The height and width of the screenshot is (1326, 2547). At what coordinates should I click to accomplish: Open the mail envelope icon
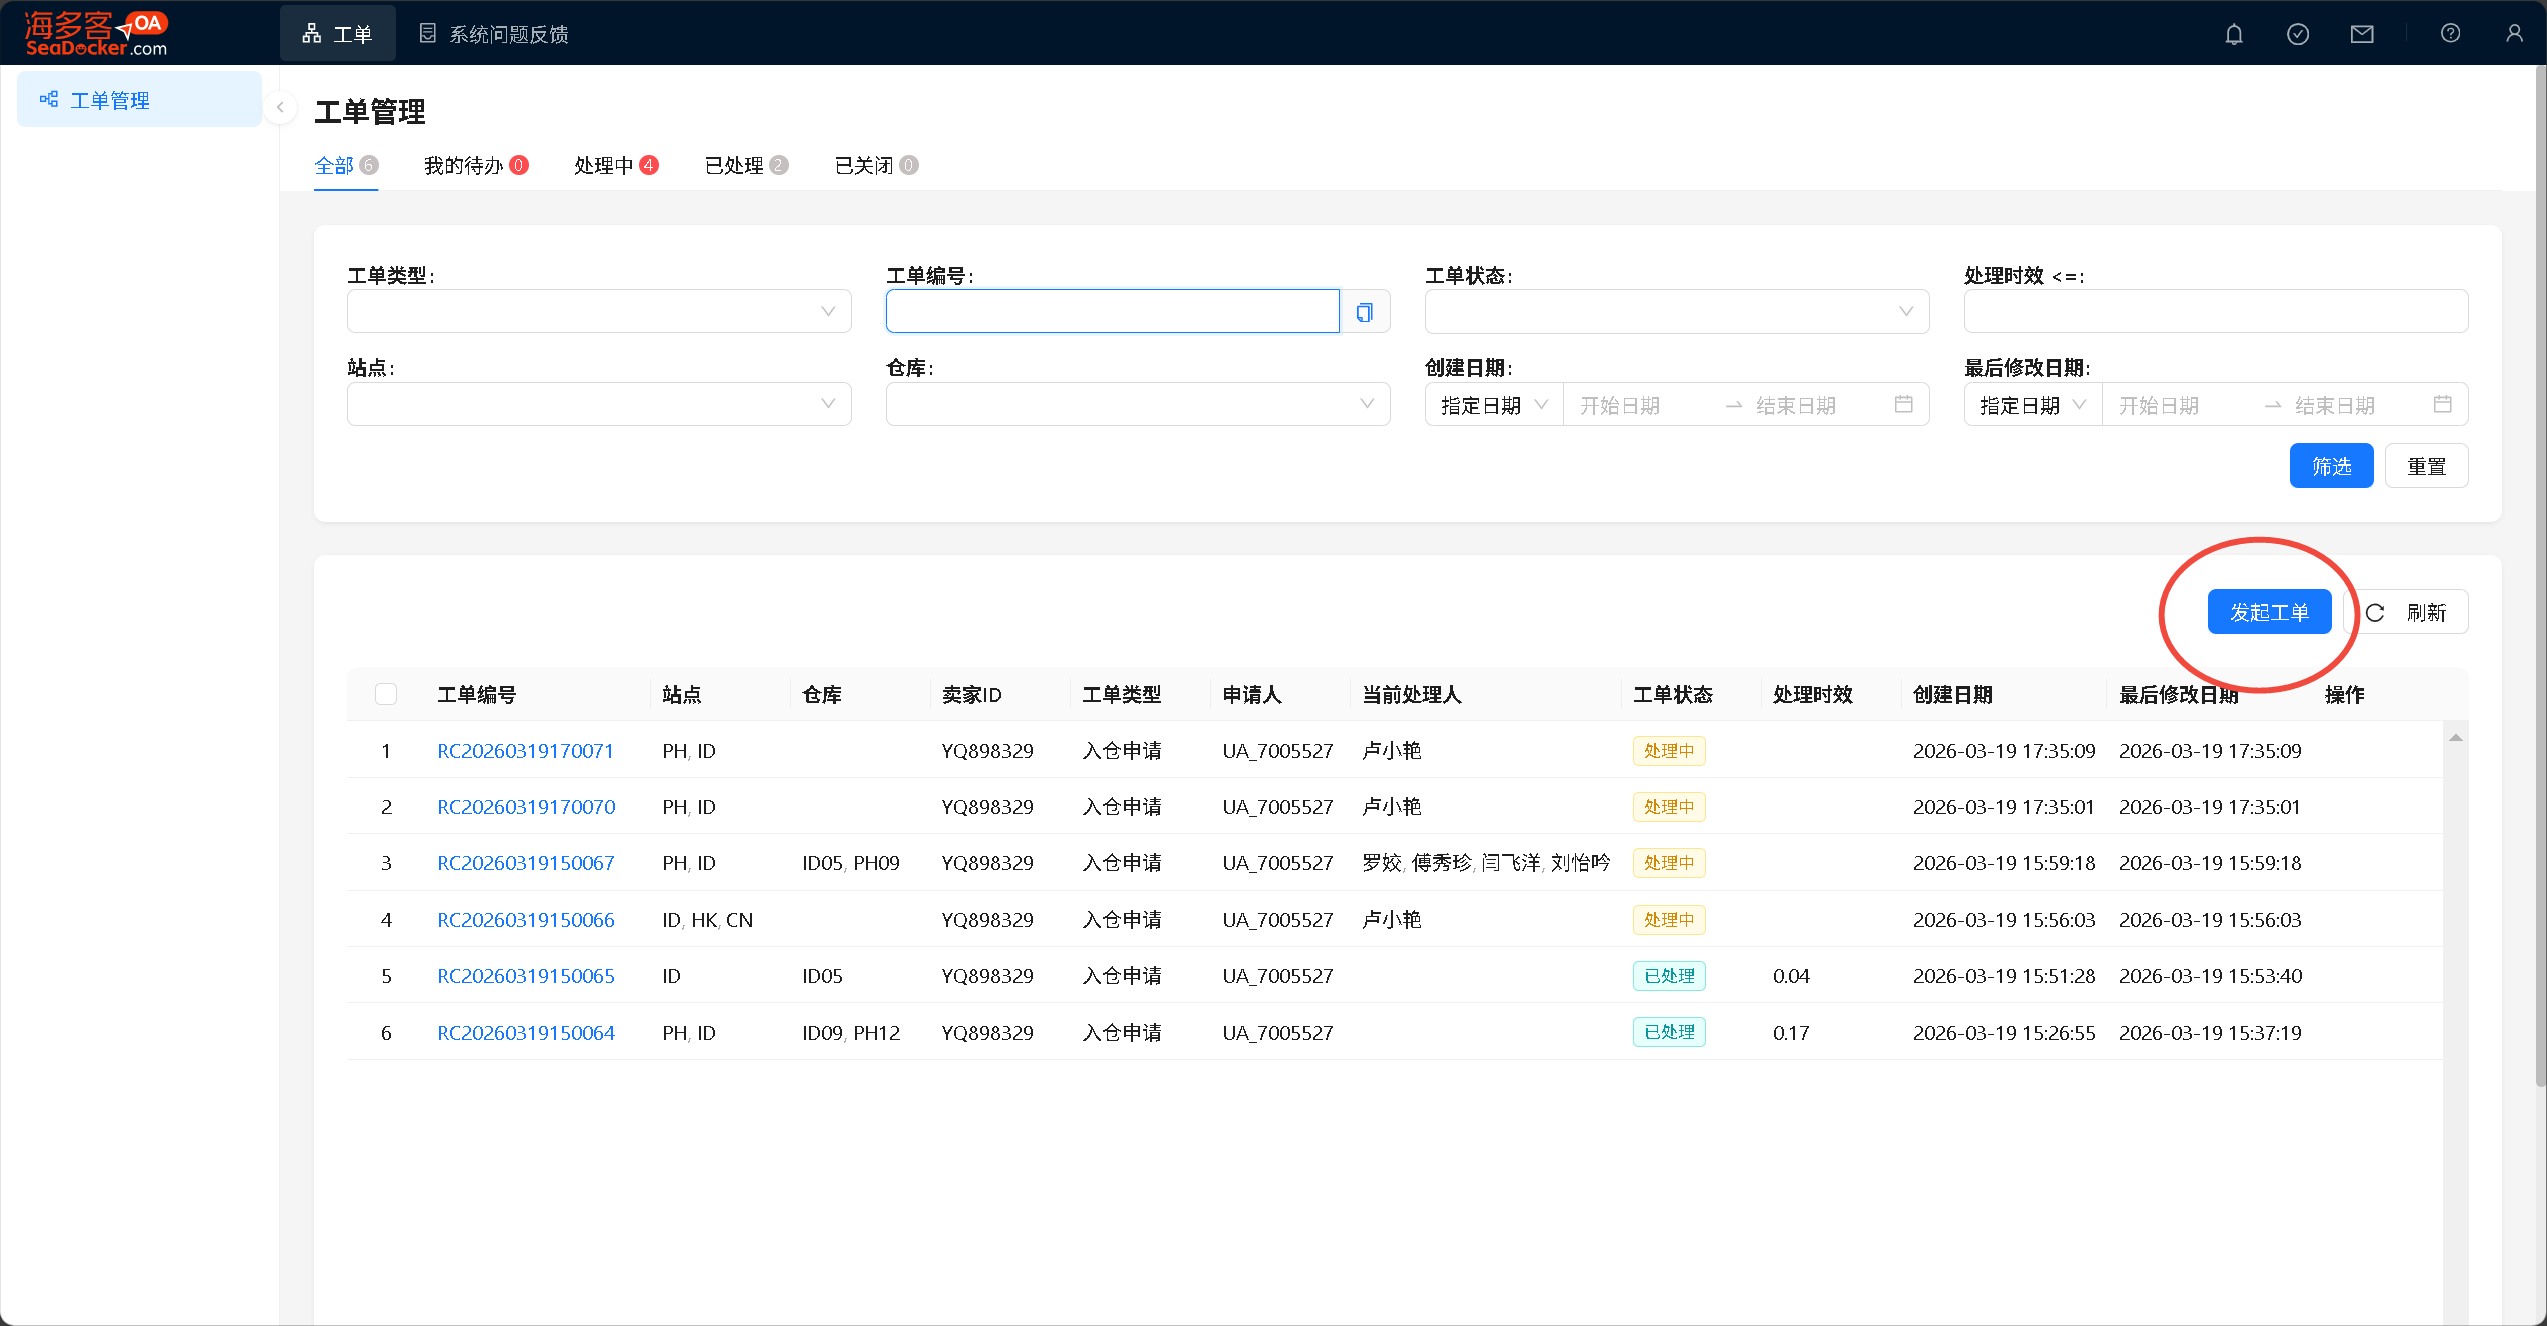(2361, 34)
